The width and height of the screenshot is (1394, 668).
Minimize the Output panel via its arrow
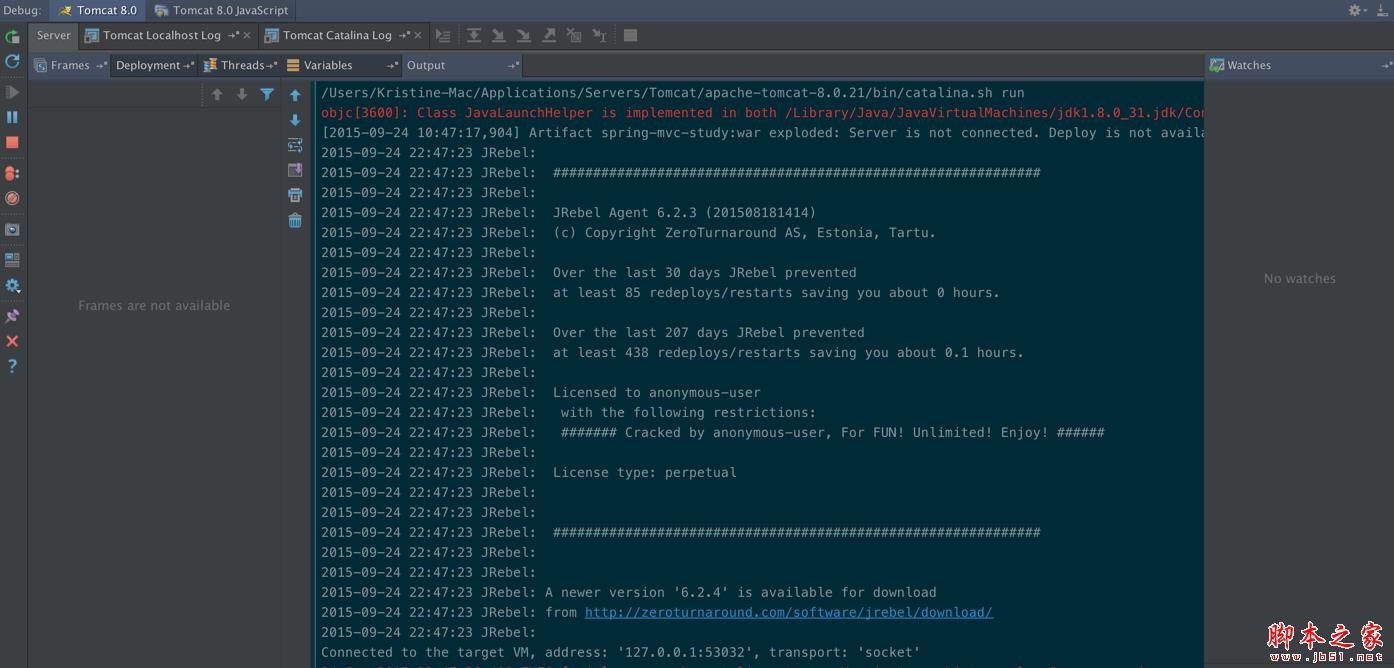513,65
